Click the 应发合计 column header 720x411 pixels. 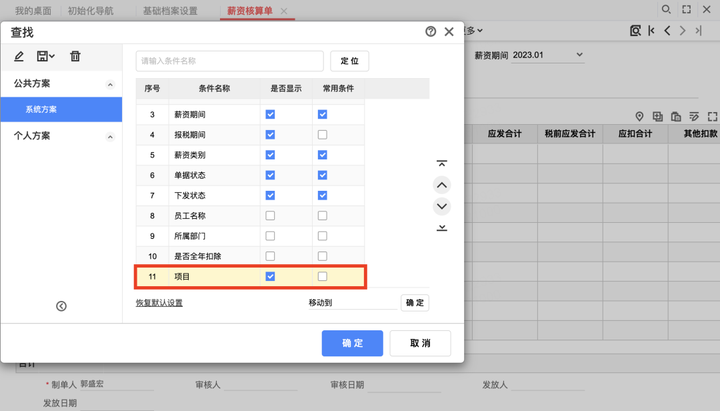tap(505, 134)
